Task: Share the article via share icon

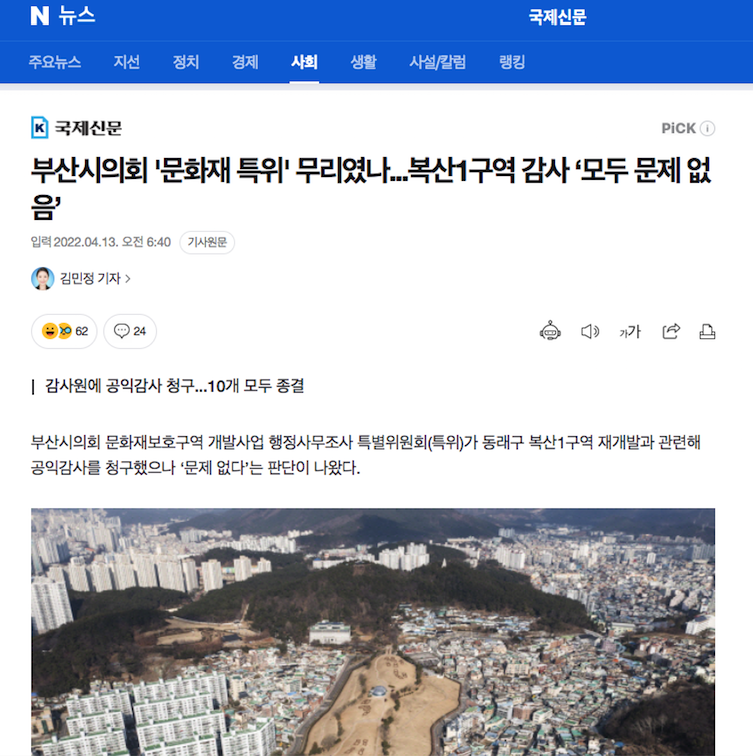Action: tap(671, 331)
